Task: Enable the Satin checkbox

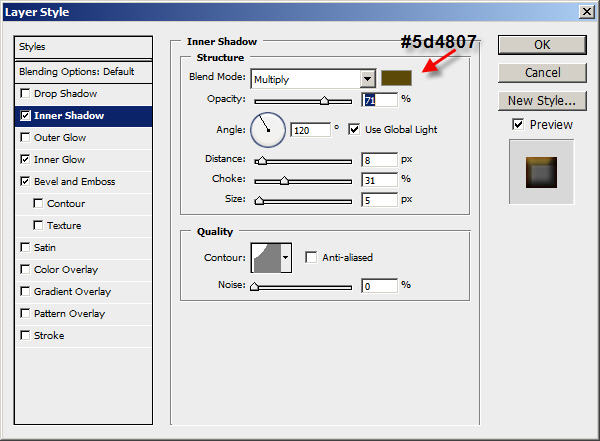Action: [x=25, y=247]
